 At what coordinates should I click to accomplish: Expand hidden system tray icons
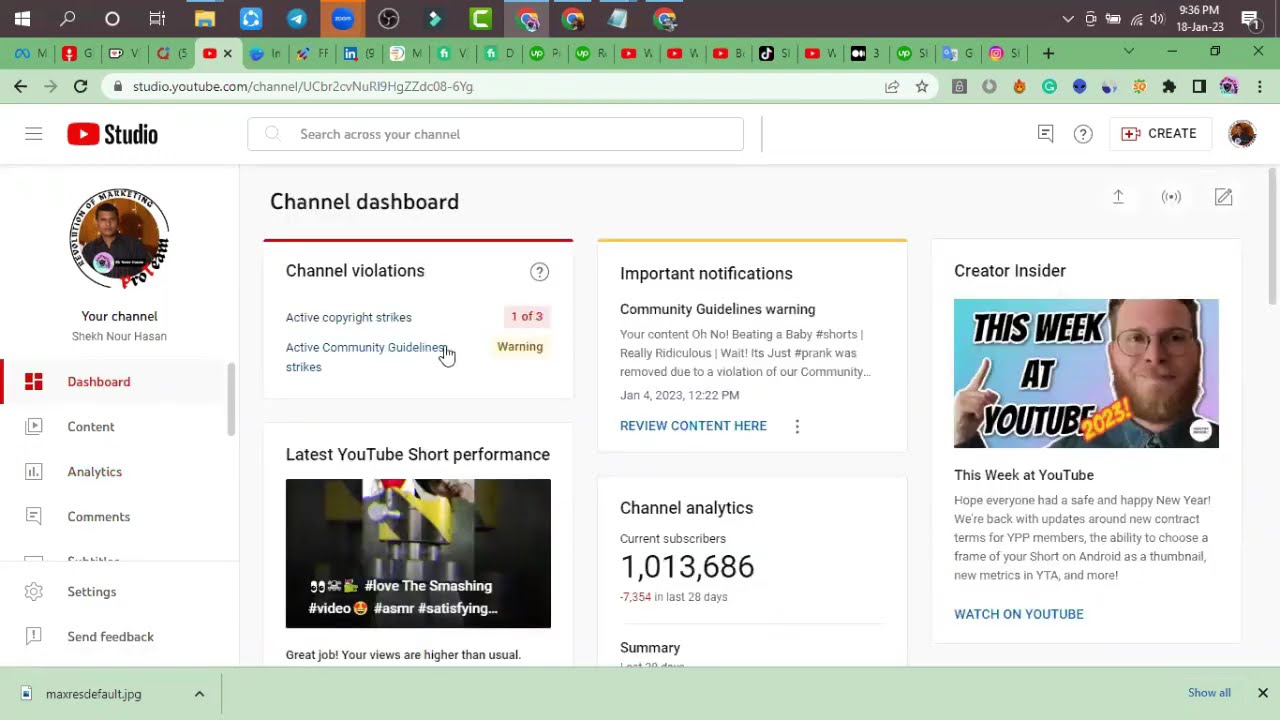point(1068,19)
